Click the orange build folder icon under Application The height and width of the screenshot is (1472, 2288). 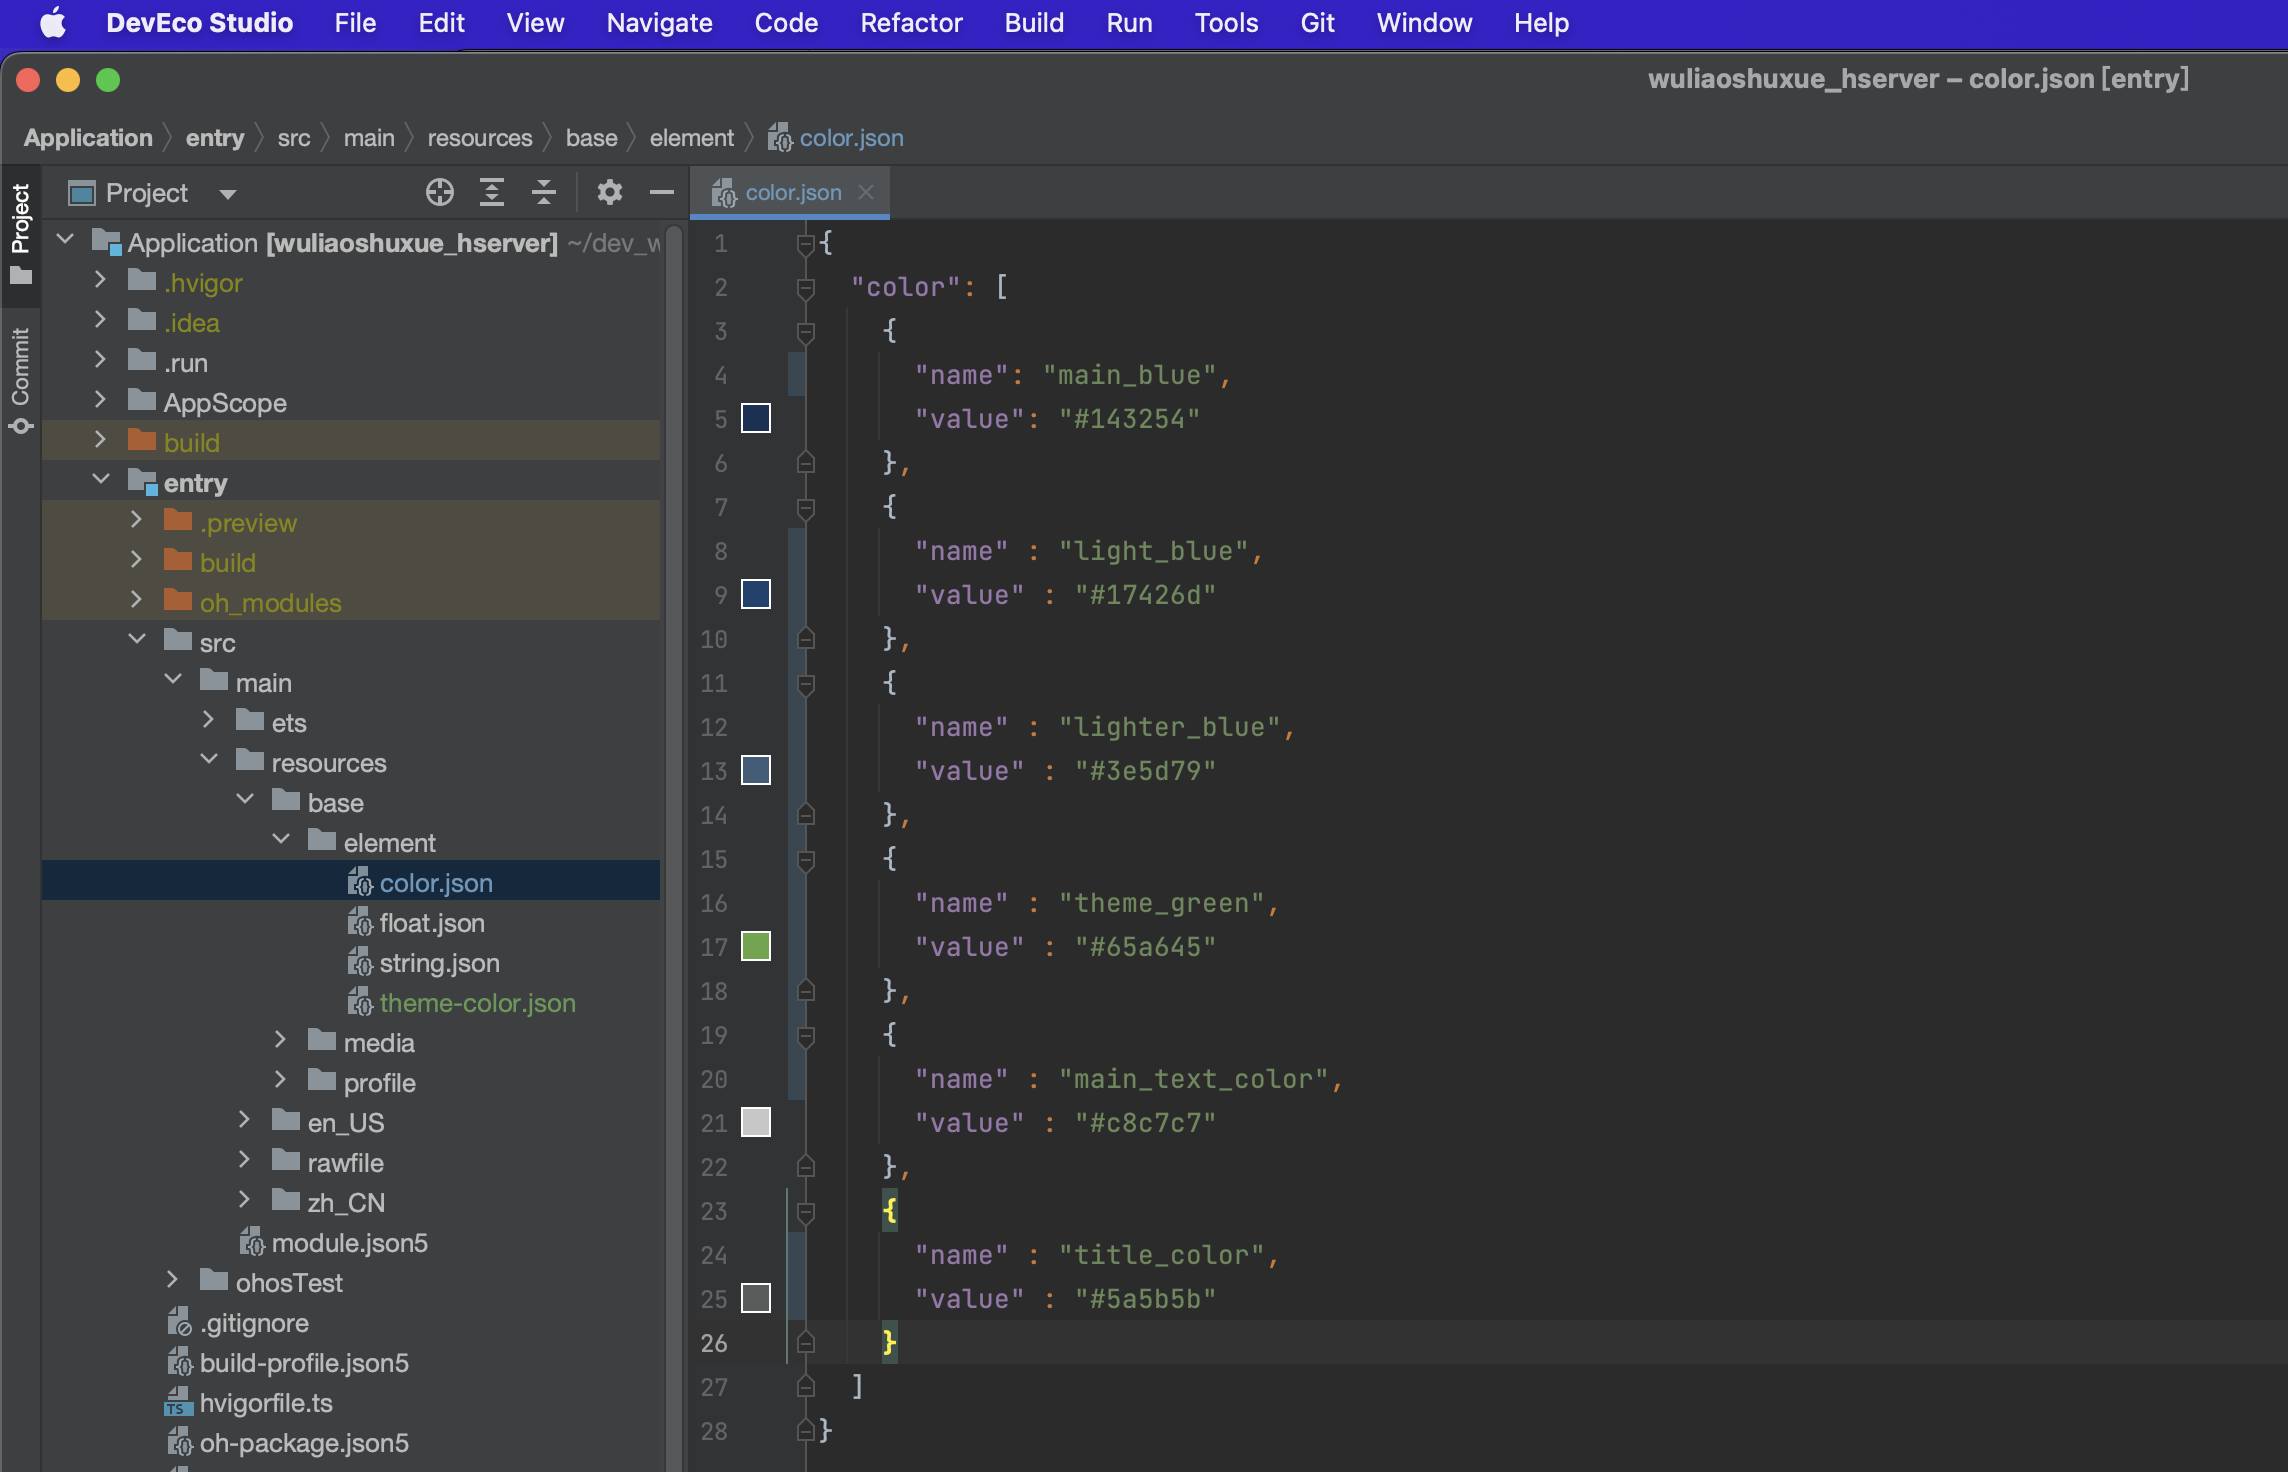tap(143, 441)
